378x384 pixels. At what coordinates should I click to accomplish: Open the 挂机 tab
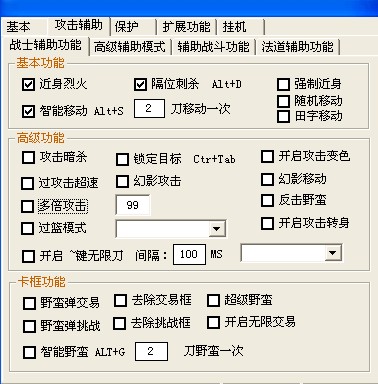pos(241,27)
